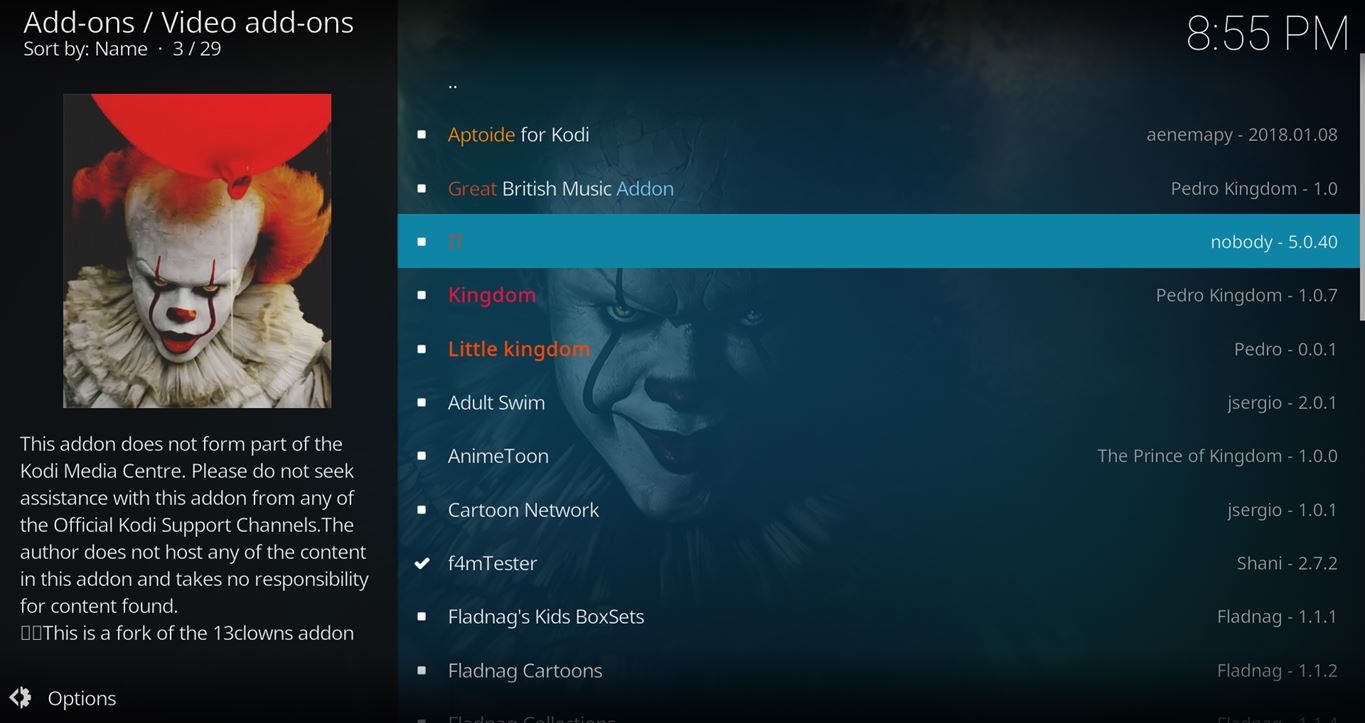Go up via the parent folder '..' entry
The height and width of the screenshot is (723, 1365).
coord(879,83)
